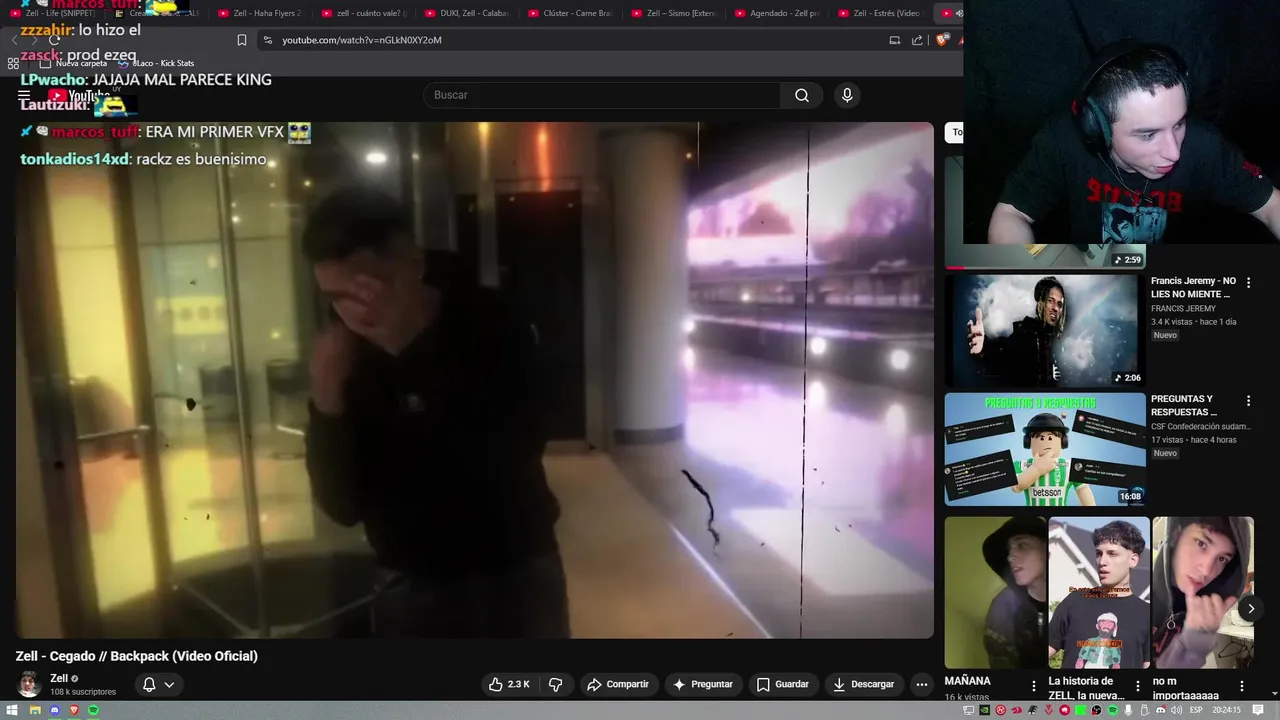1280x720 pixels.
Task: Click the NVIDIA tray icon
Action: coord(985,710)
